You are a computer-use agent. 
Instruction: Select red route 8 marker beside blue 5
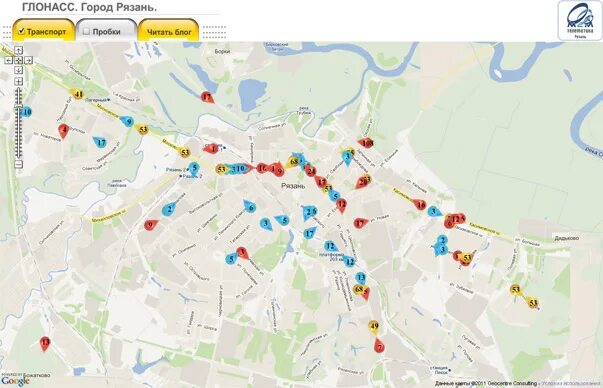(x=243, y=253)
